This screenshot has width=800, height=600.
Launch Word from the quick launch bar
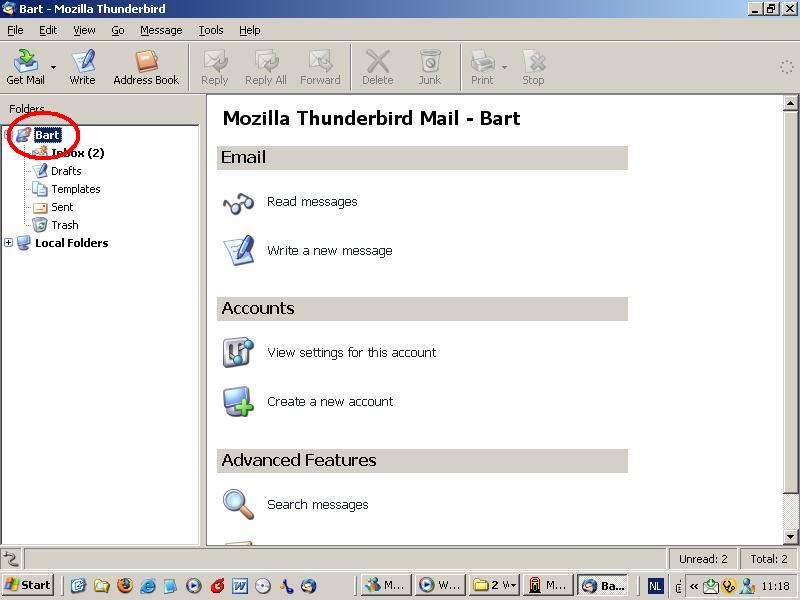[x=239, y=585]
